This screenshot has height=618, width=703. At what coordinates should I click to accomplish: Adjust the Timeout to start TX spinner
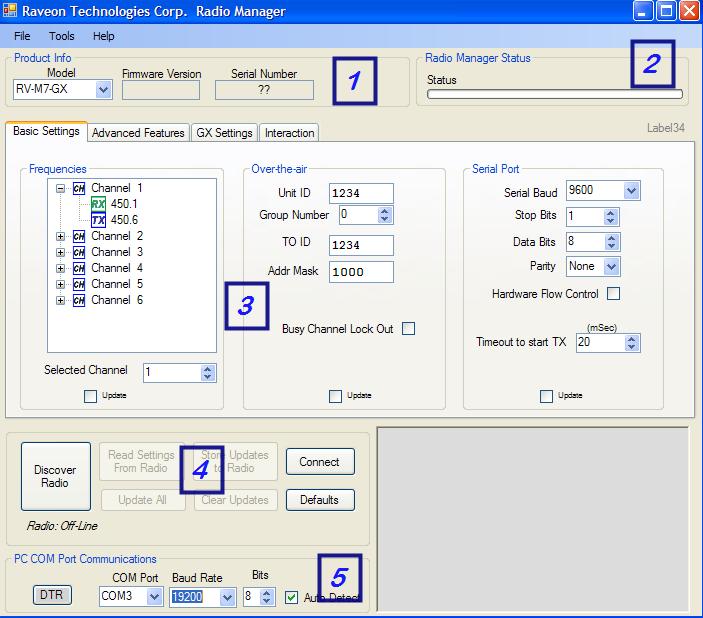coord(632,343)
